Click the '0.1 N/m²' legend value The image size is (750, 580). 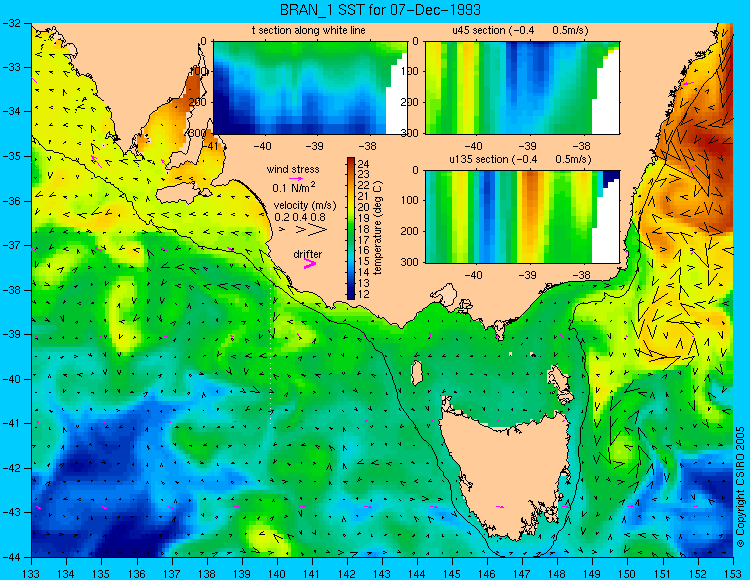coord(294,187)
